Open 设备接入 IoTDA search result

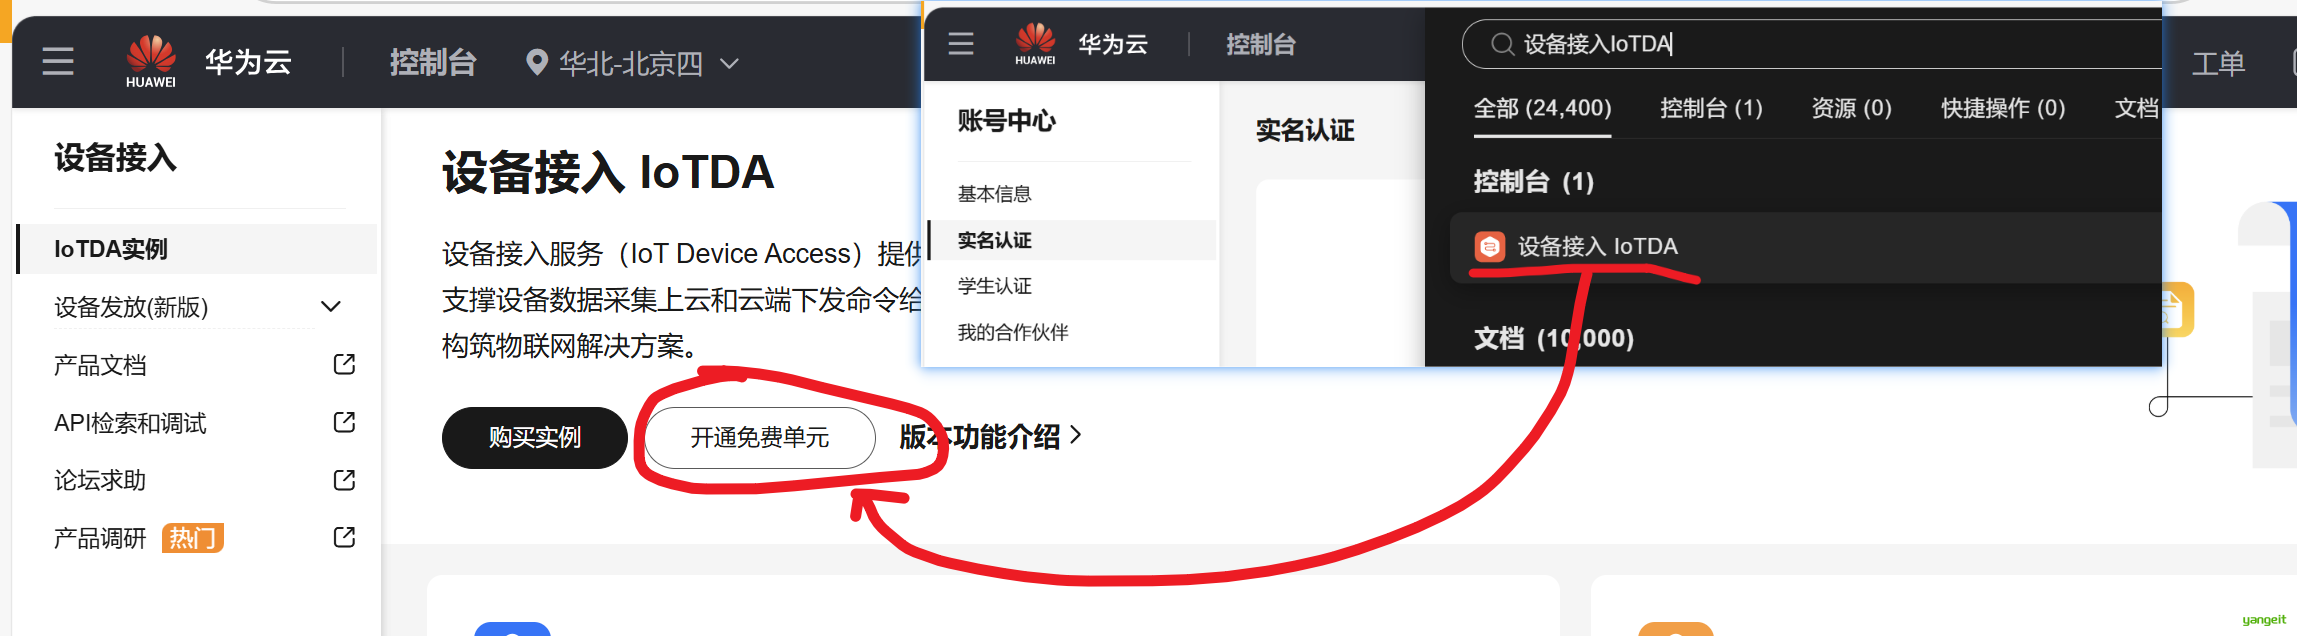point(1805,247)
